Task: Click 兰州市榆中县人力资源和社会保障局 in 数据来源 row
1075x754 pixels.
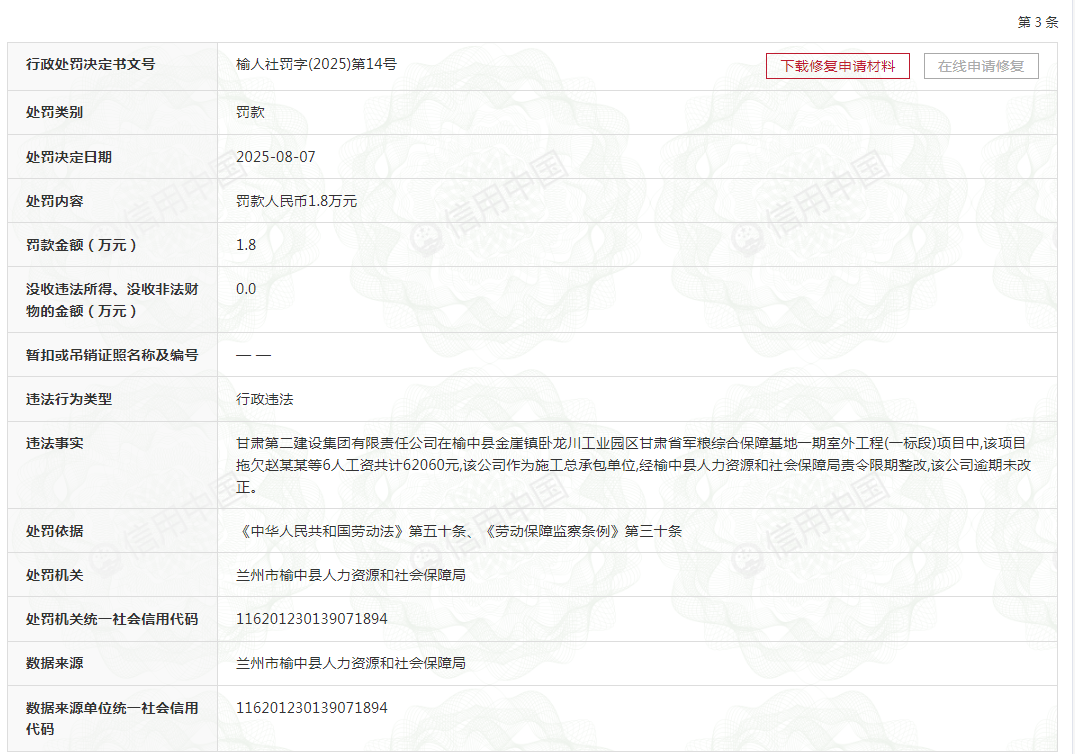Action: 351,662
